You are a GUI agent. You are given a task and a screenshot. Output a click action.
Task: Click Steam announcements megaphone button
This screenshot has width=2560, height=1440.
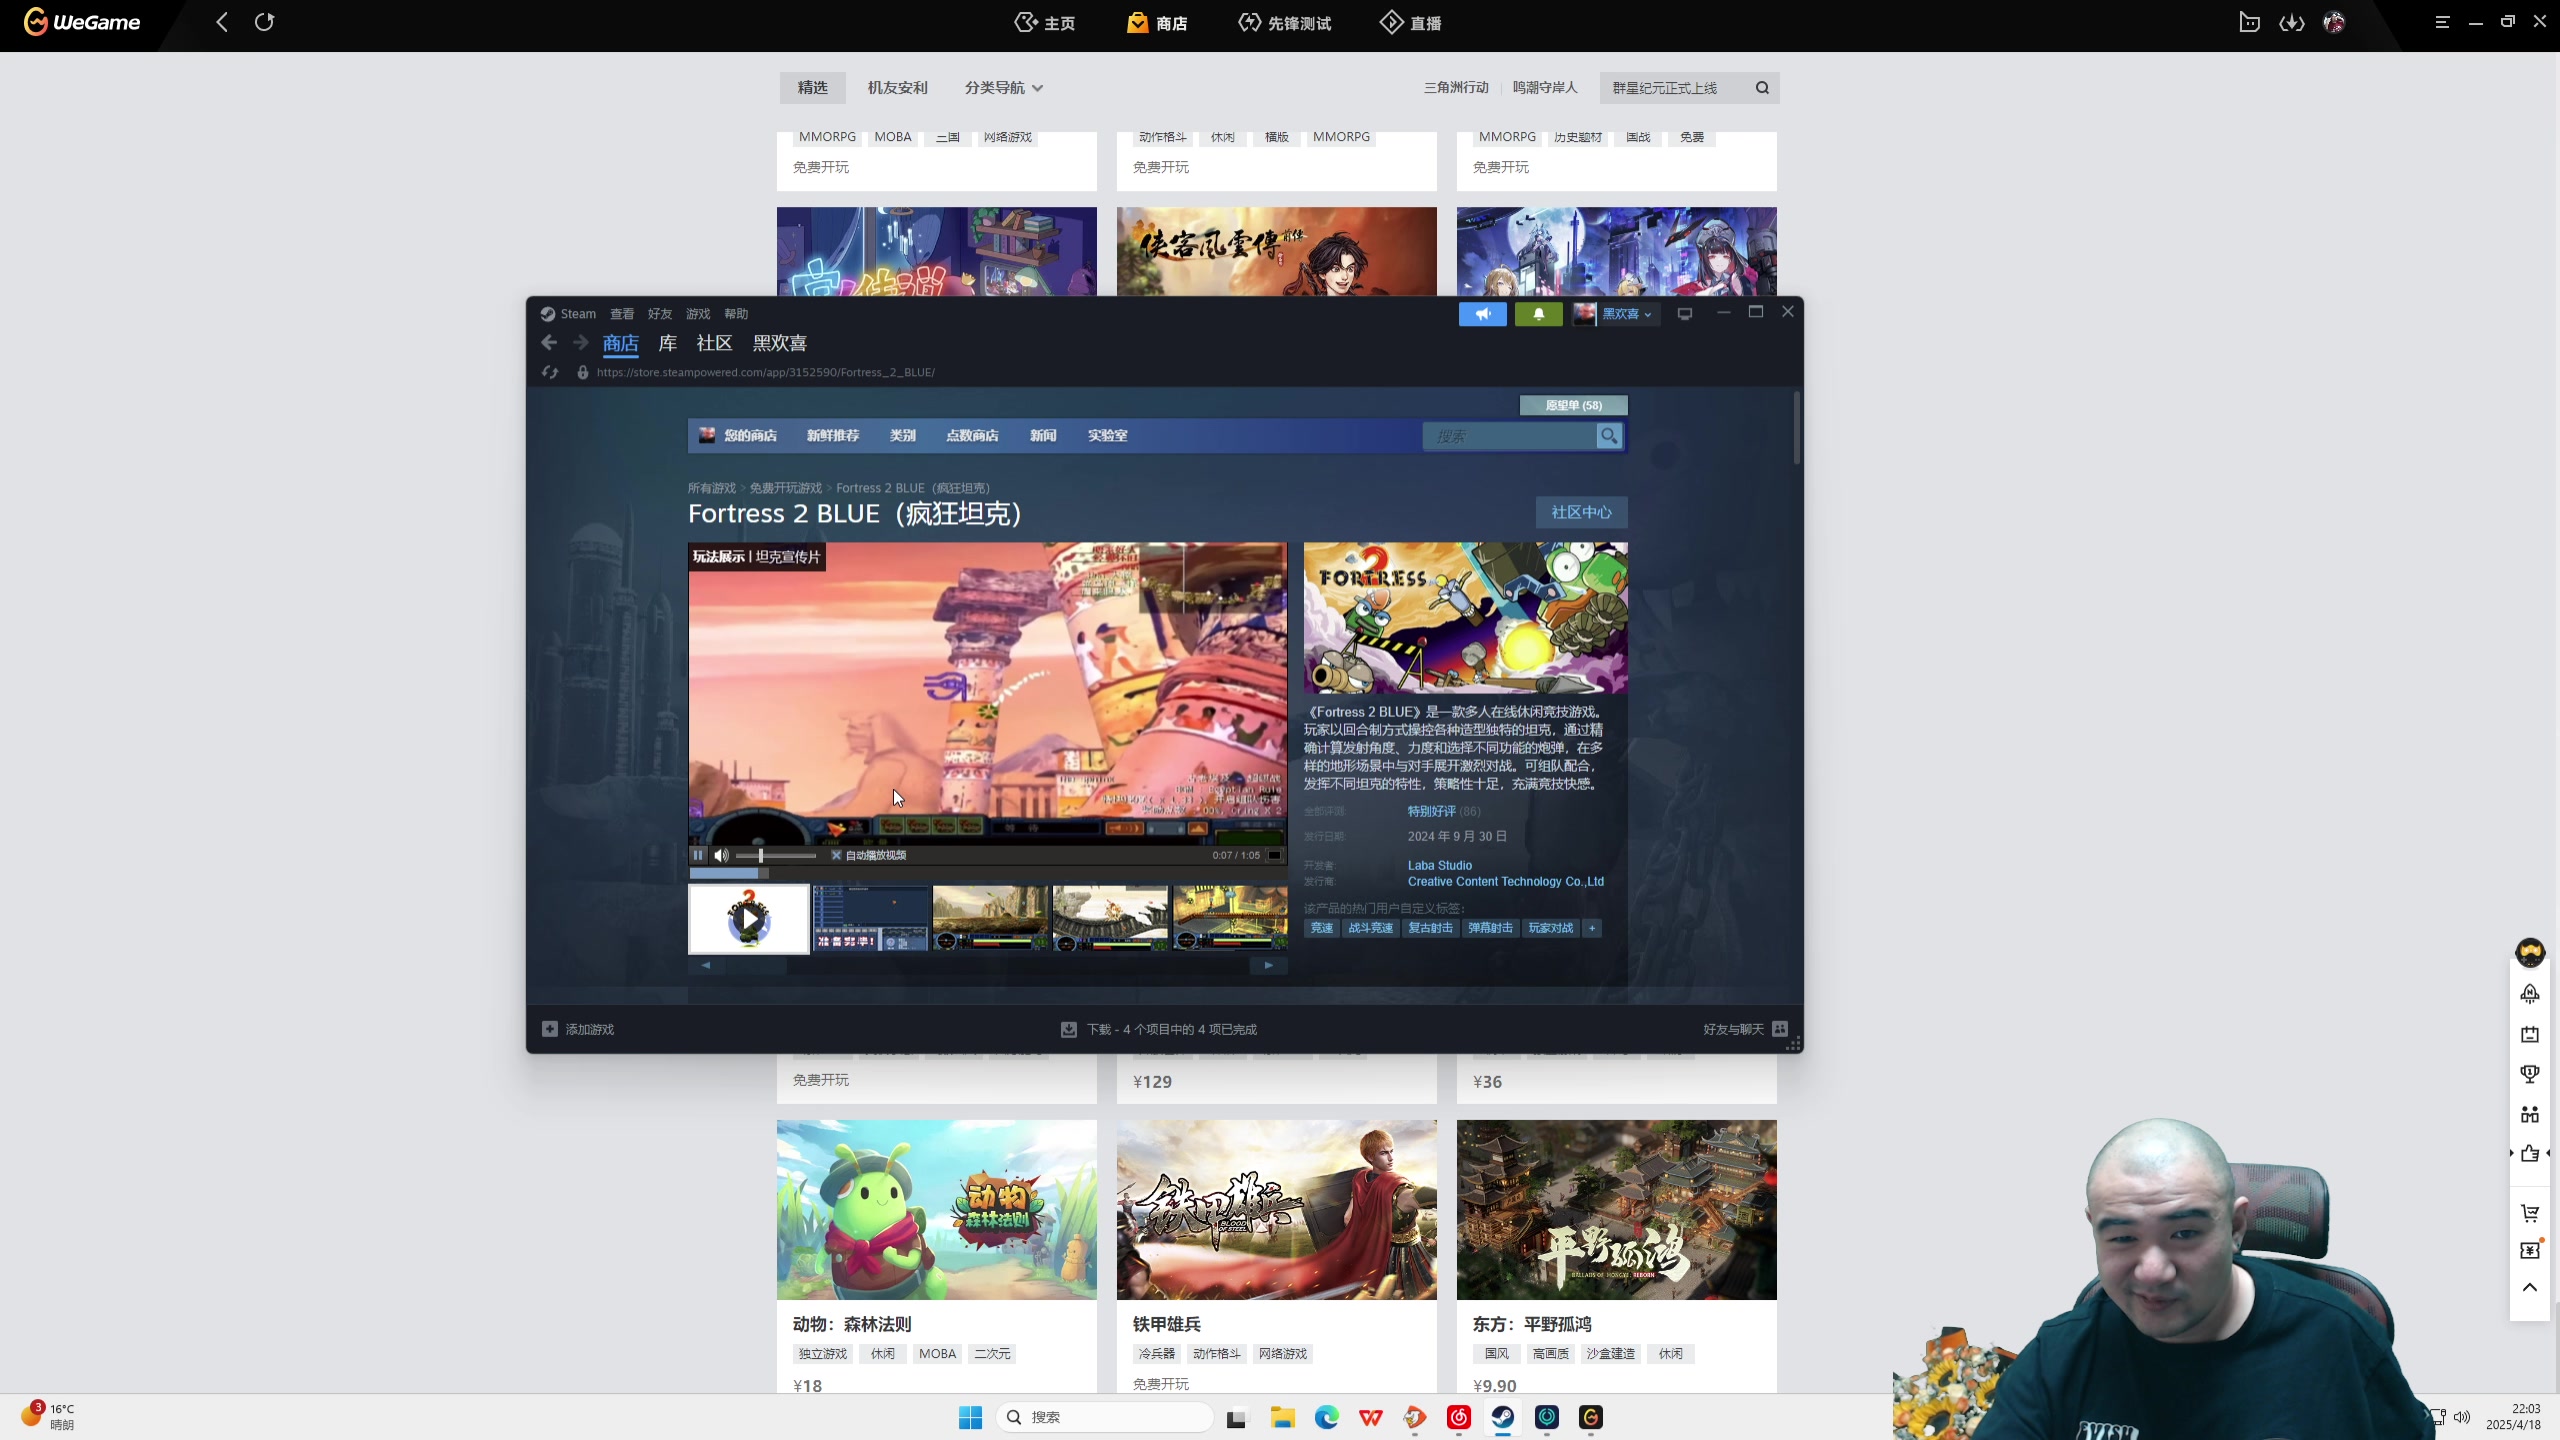point(1482,314)
